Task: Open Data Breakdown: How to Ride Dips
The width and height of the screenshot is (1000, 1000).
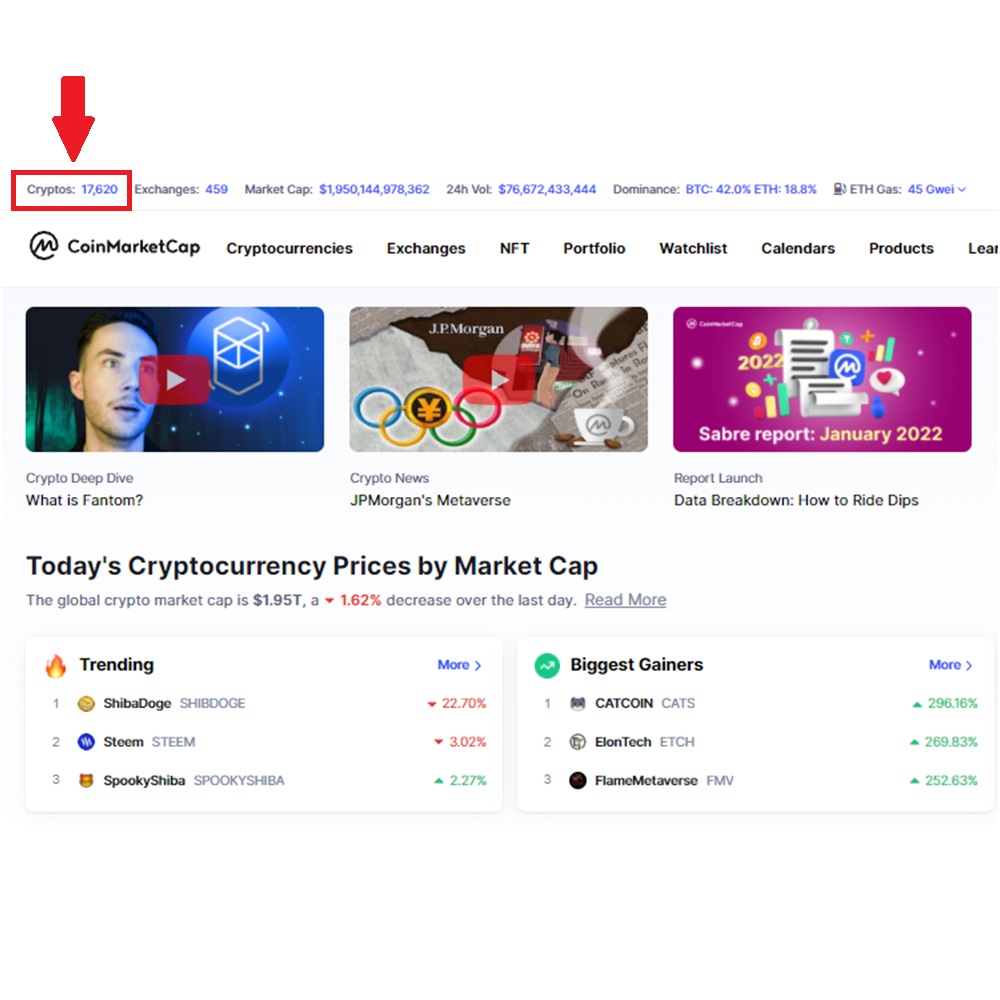Action: click(796, 500)
